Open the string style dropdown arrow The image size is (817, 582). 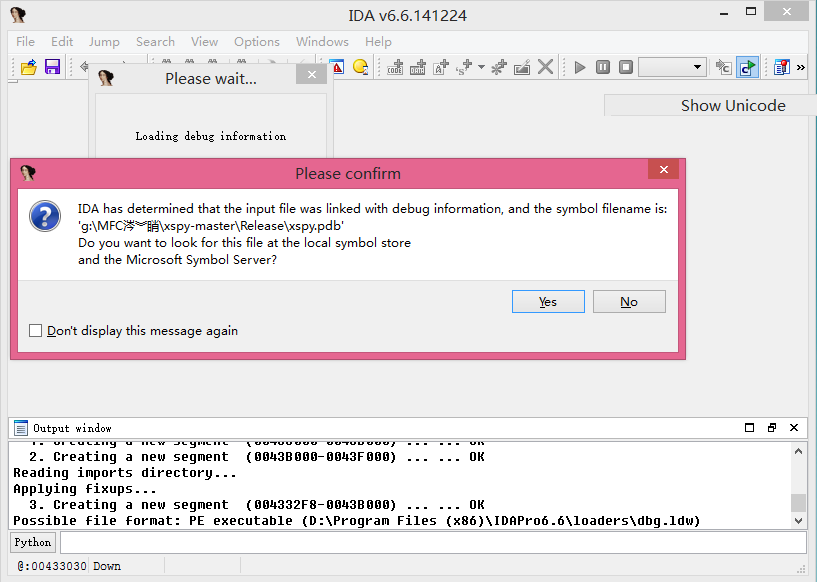pos(481,67)
